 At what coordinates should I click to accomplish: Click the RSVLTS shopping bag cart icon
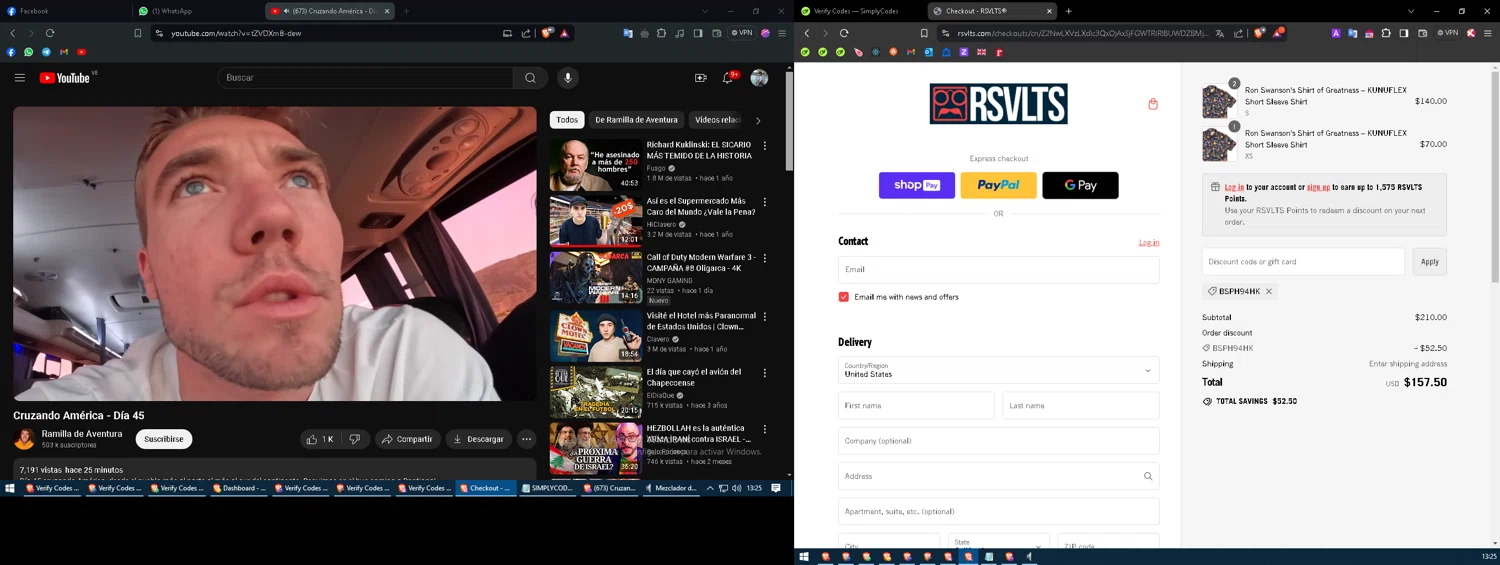(x=1153, y=104)
